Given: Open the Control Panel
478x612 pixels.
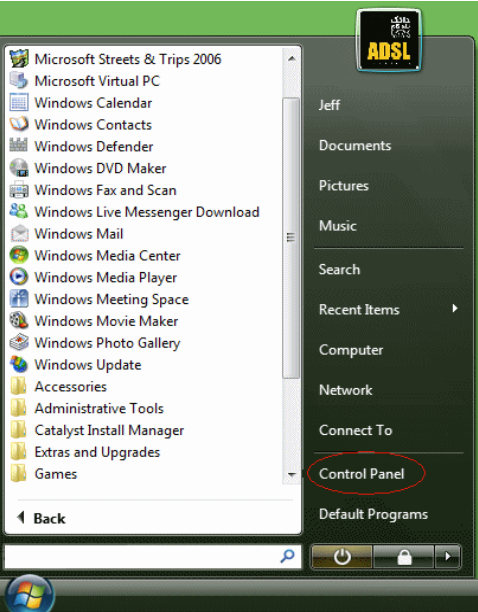Looking at the screenshot, I should 362,474.
